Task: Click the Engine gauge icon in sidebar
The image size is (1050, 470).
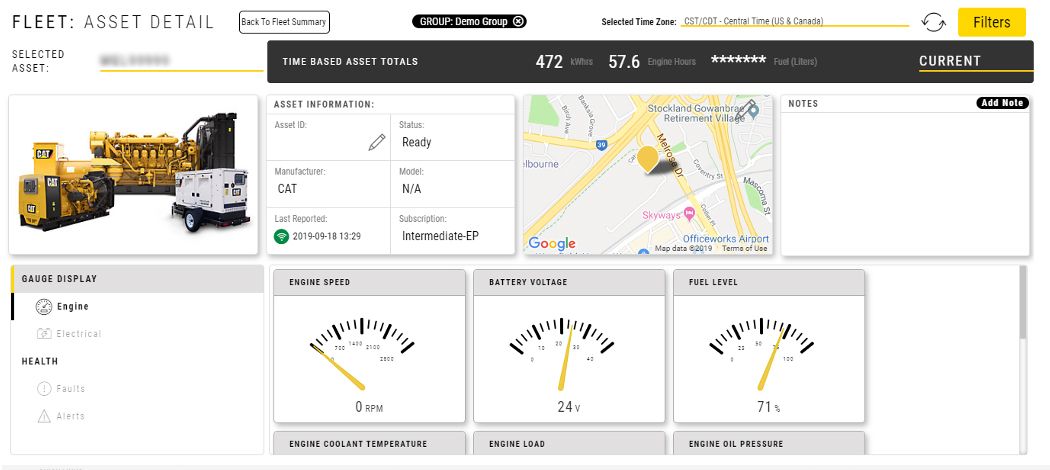Action: pyautogui.click(x=43, y=306)
